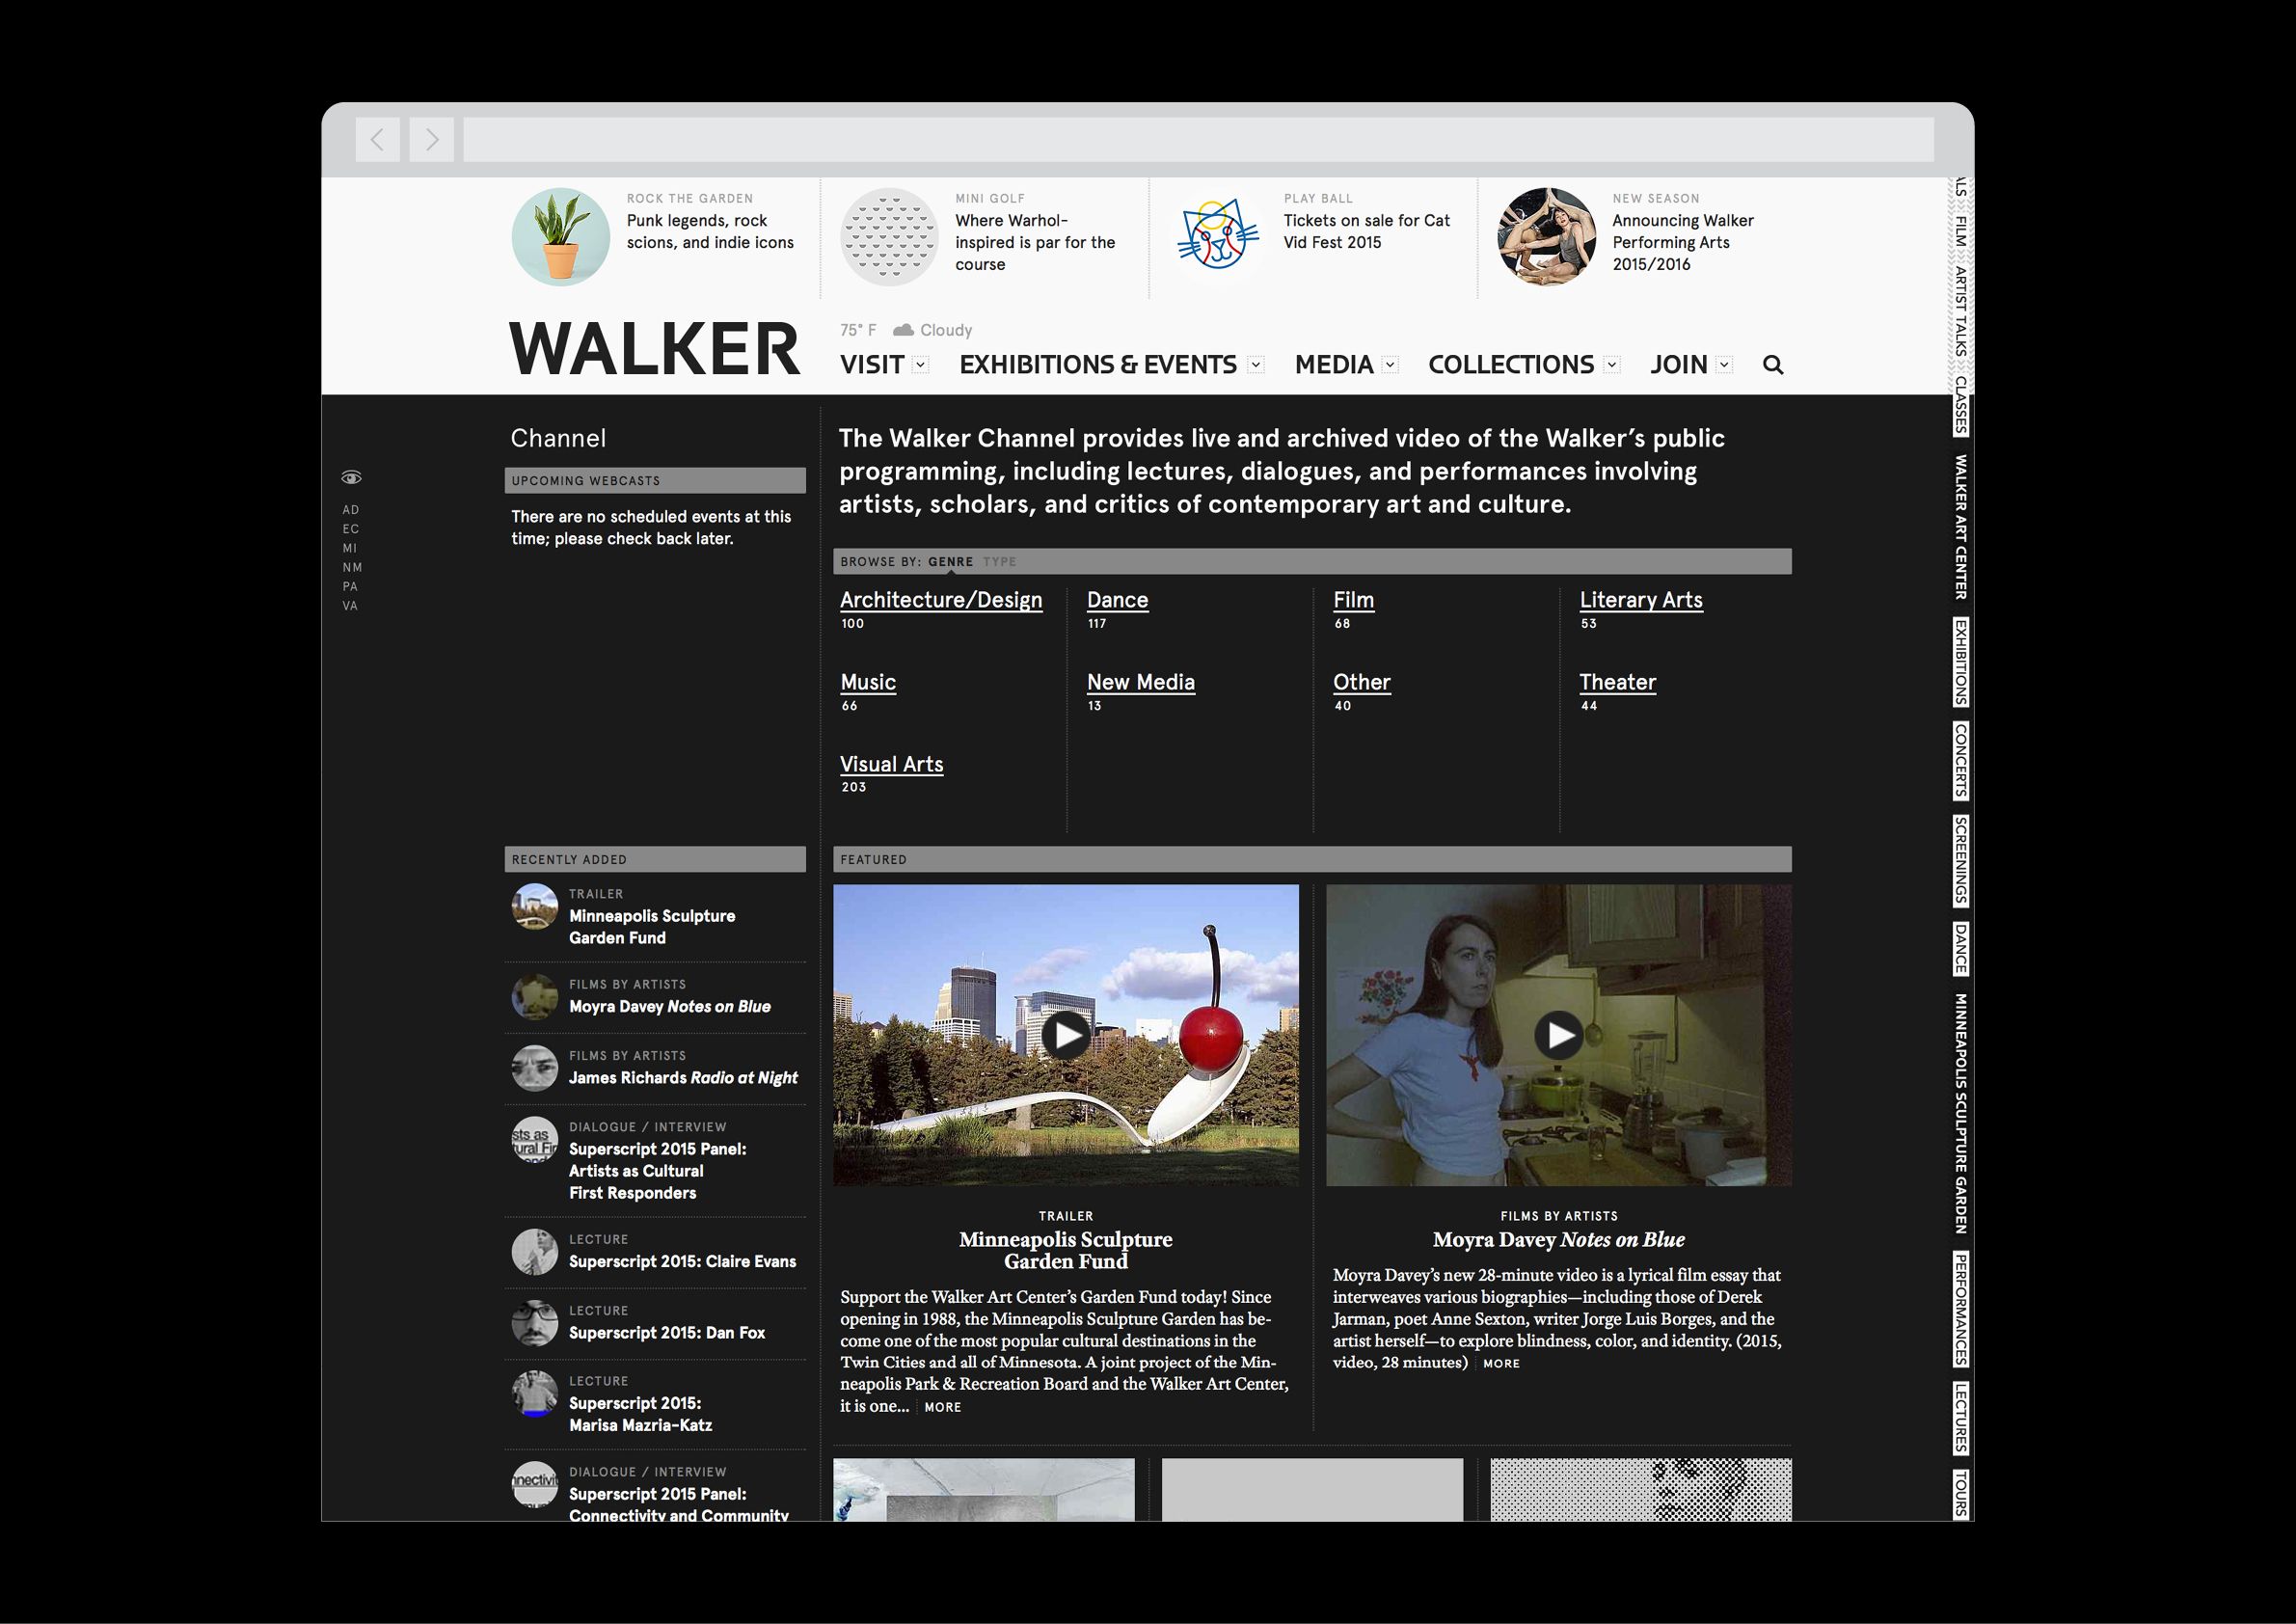This screenshot has height=1624, width=2296.
Task: Click the eye icon in left sidebar
Action: point(351,477)
